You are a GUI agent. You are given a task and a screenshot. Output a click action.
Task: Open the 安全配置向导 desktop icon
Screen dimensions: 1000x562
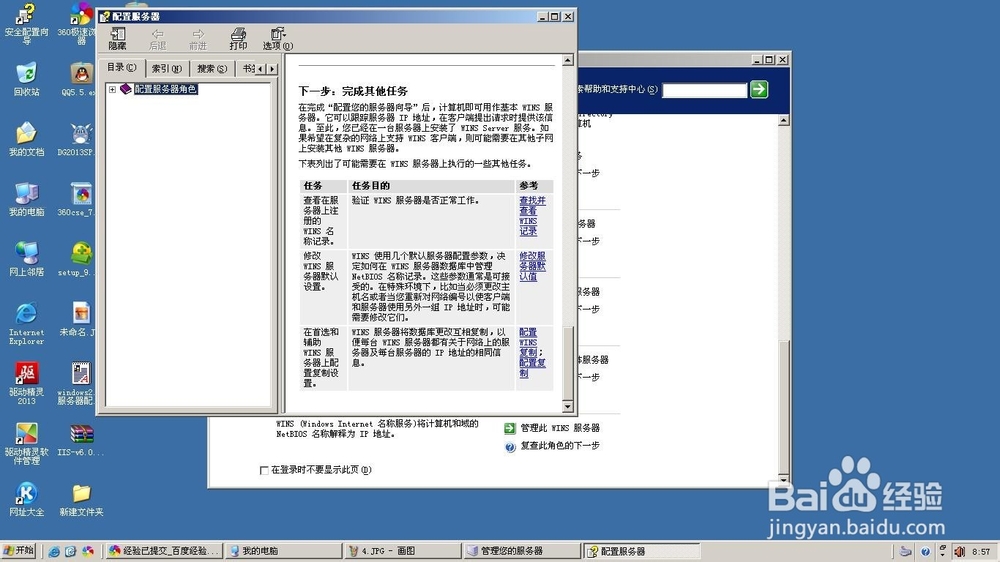(x=26, y=22)
